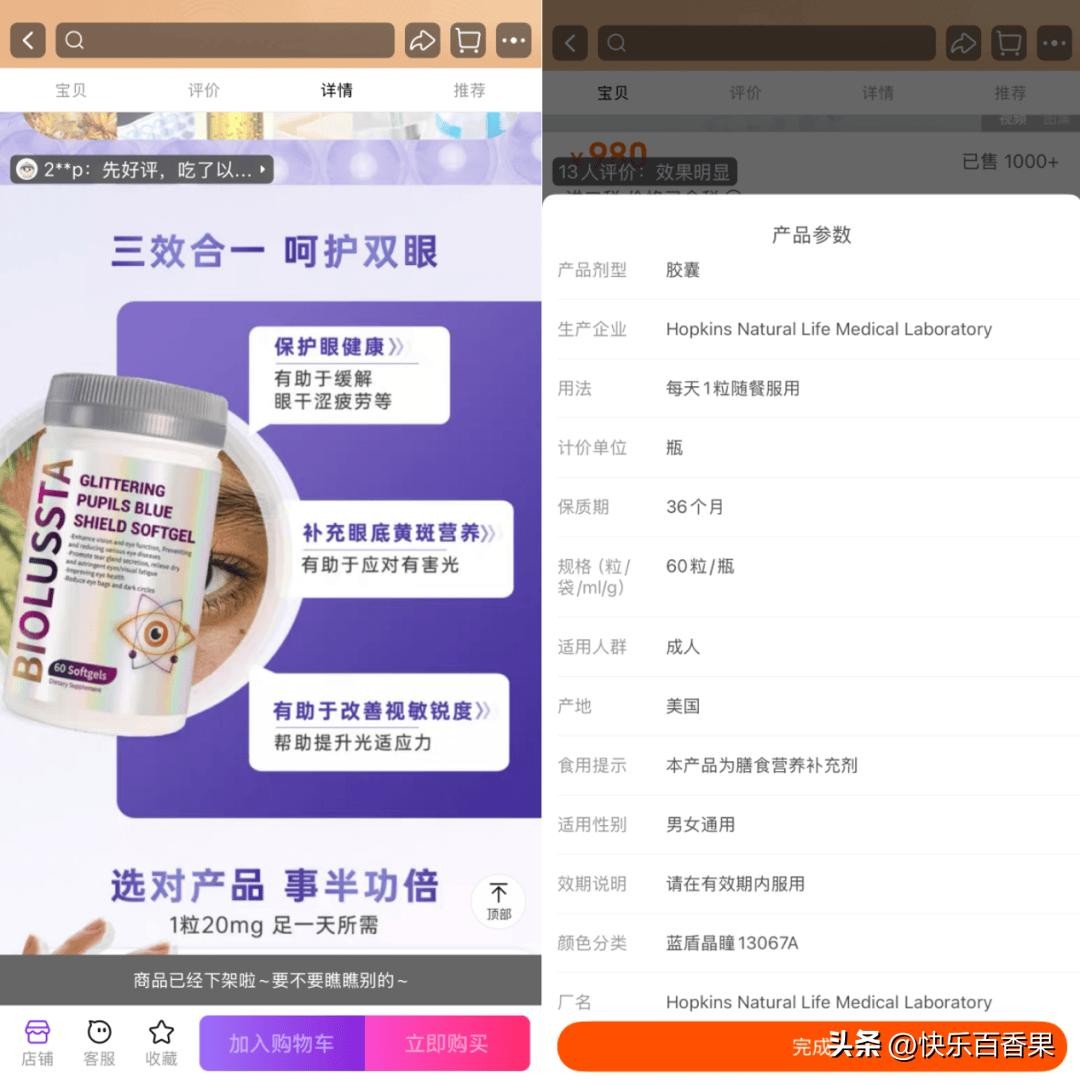
Task: Open the three-dot more menu on left screen
Action: (514, 40)
